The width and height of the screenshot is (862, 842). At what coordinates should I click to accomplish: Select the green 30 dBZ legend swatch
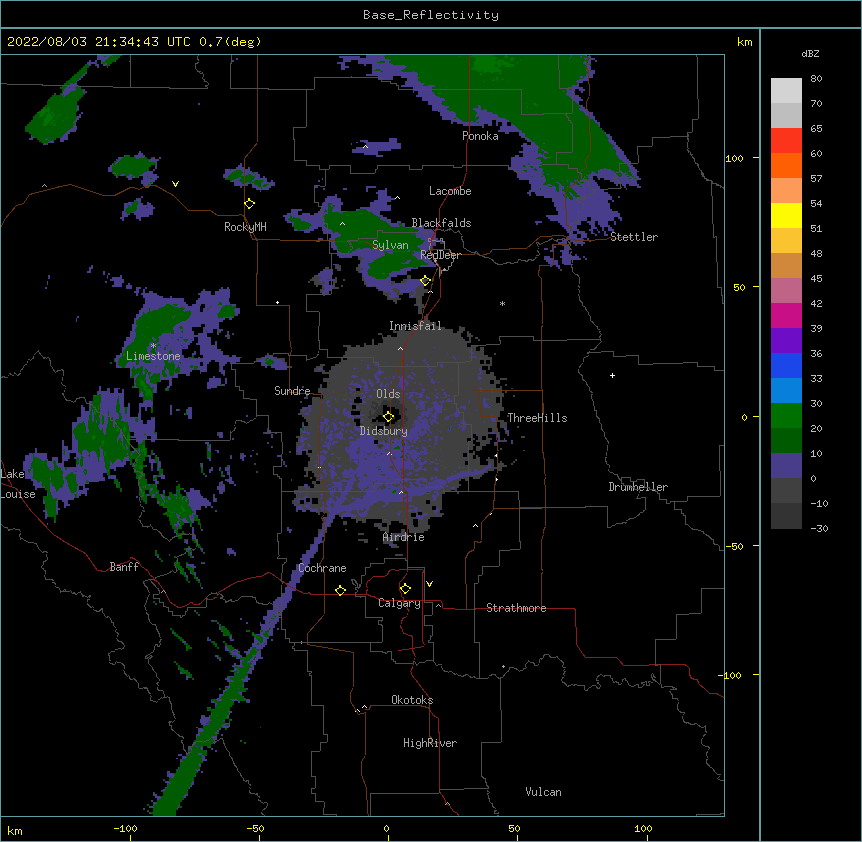[786, 416]
